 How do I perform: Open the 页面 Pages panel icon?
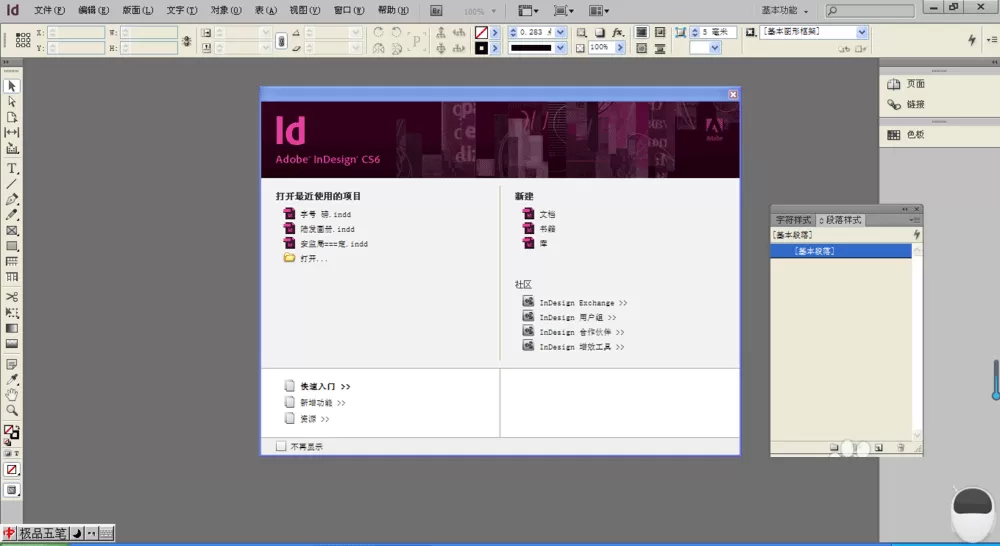(906, 84)
